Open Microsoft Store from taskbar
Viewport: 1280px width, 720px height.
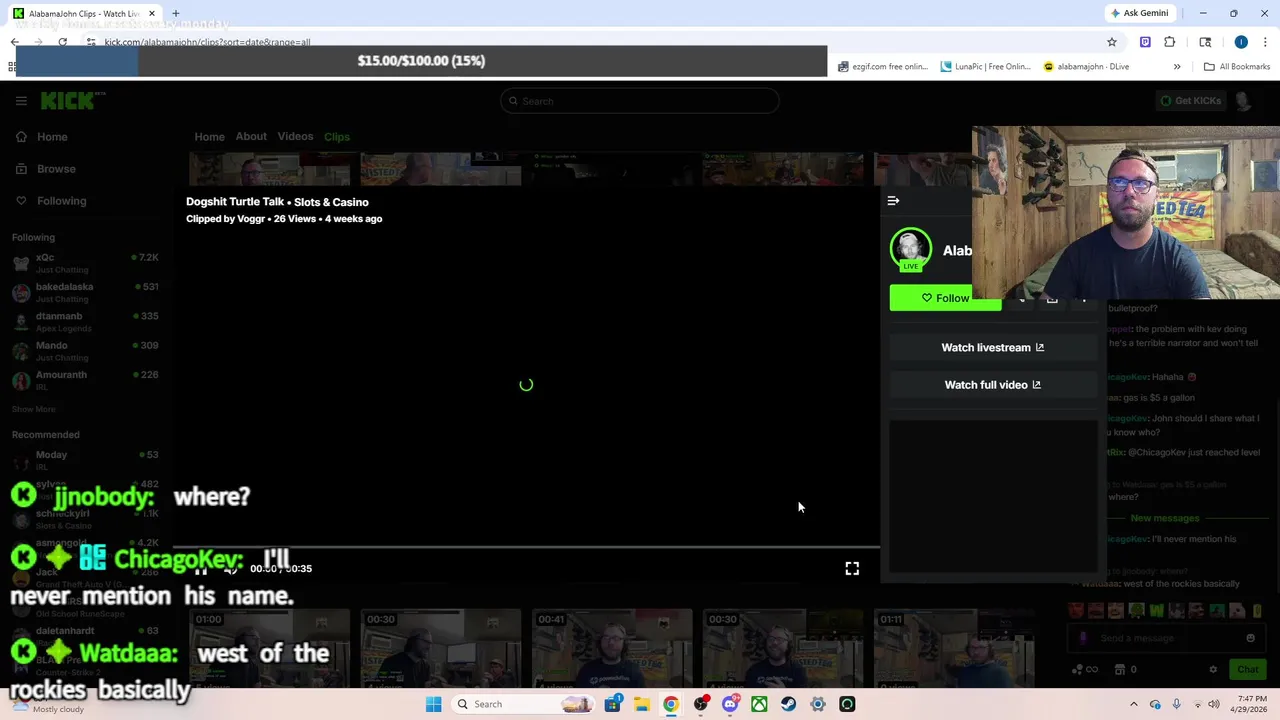(612, 704)
